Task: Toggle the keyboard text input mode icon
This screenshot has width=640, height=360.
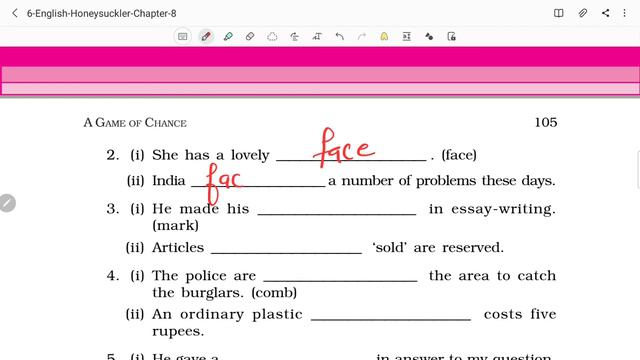Action: click(183, 37)
